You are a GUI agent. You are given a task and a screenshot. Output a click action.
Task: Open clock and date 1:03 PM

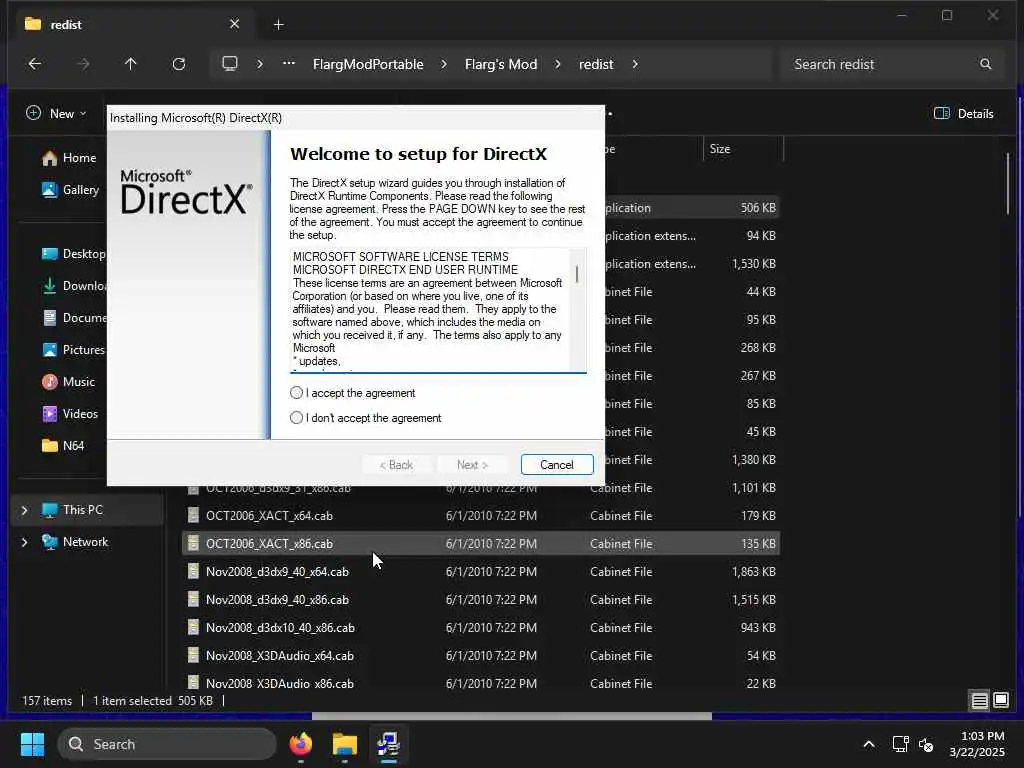click(976, 744)
